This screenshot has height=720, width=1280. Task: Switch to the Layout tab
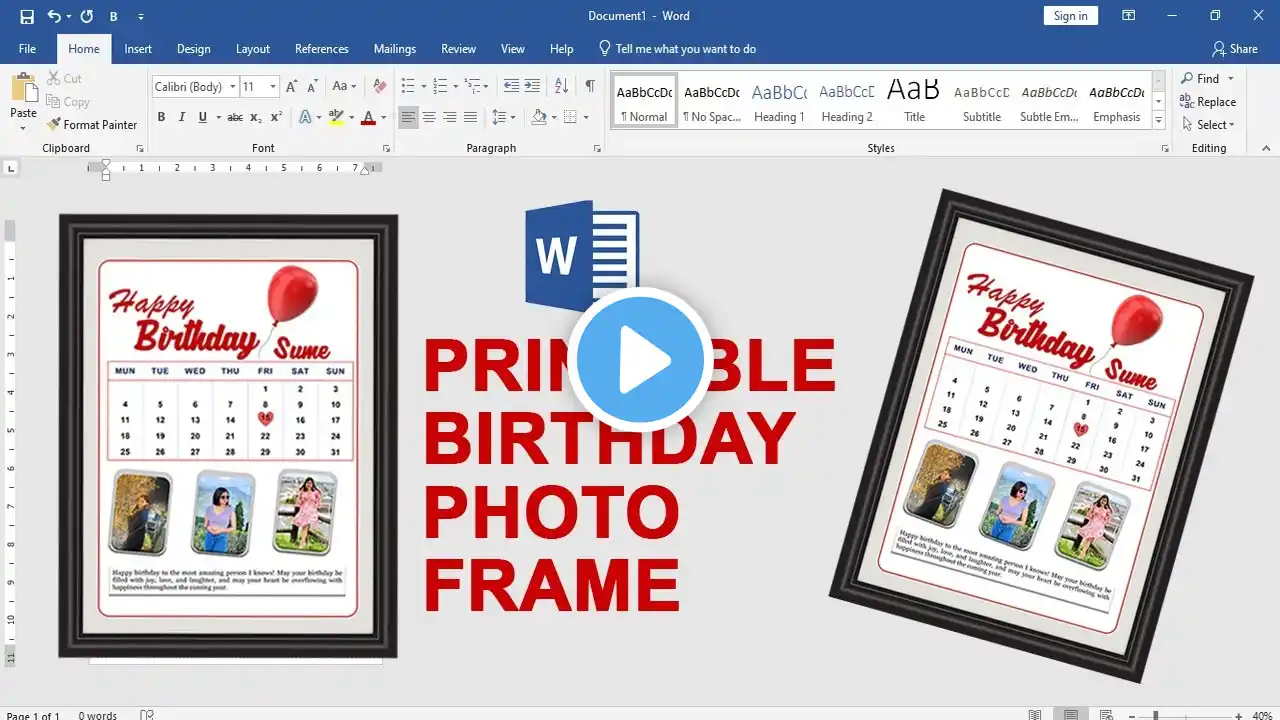pos(253,49)
